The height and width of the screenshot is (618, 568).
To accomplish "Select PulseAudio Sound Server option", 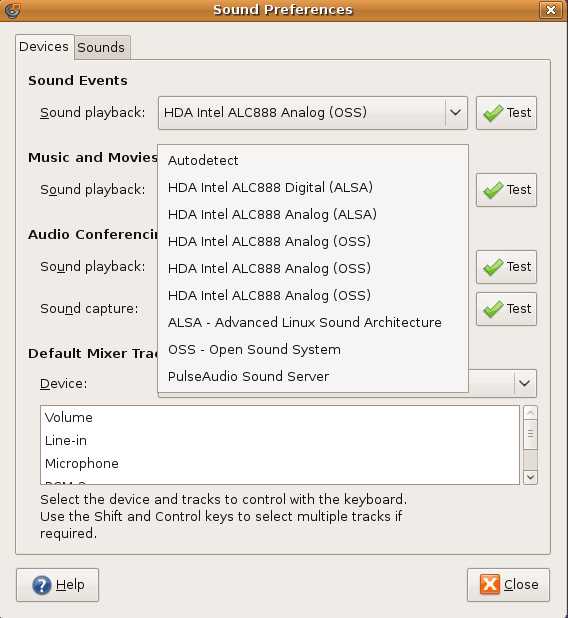I will [x=313, y=376].
